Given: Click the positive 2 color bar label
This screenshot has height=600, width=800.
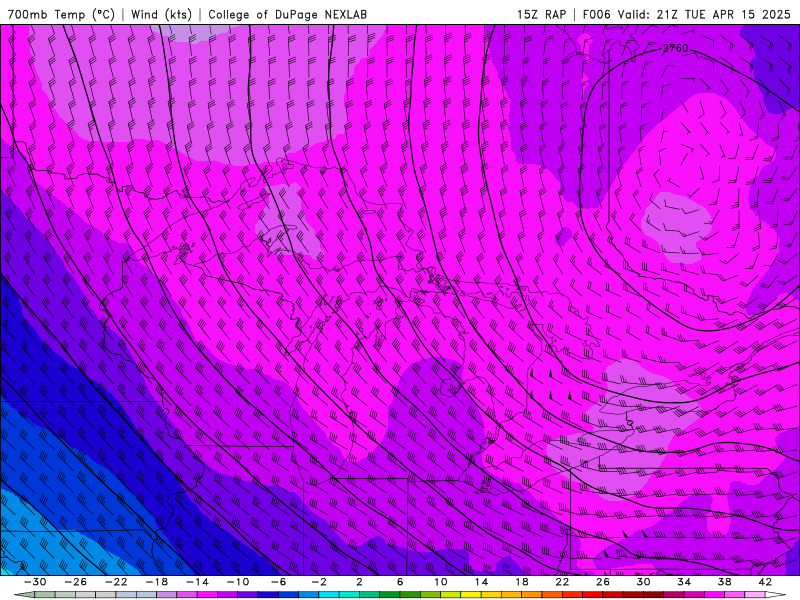Looking at the screenshot, I should pos(360,582).
